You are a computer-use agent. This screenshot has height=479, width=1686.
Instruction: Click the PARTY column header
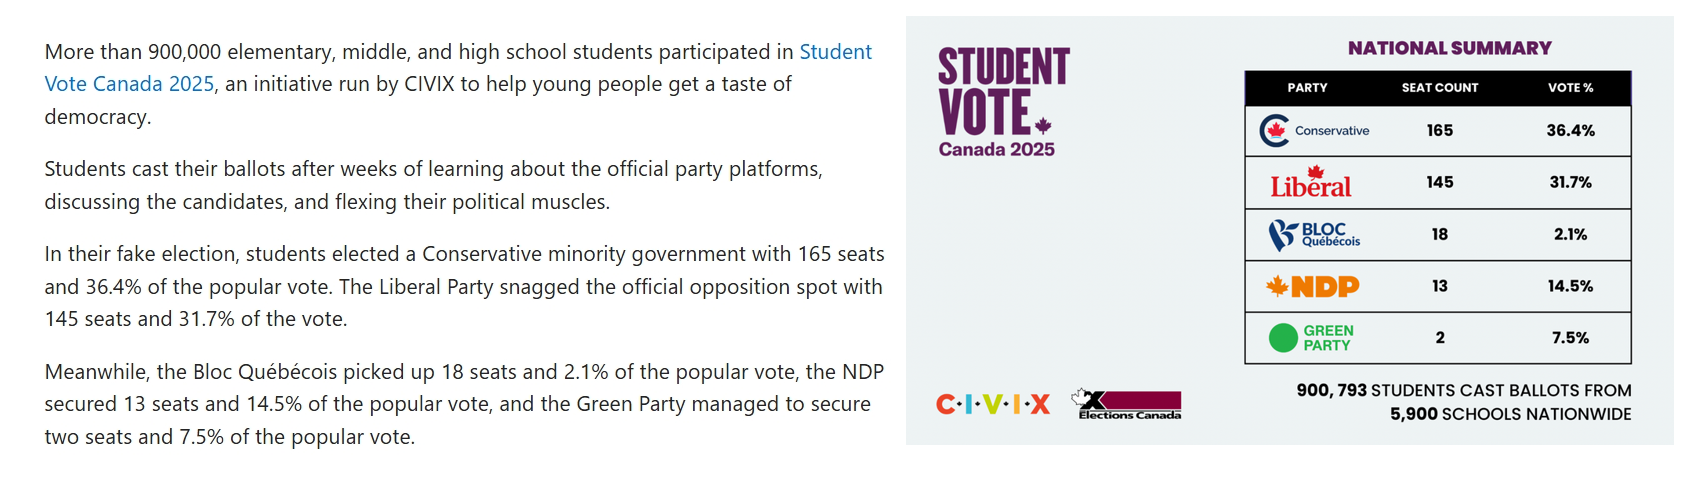tap(1307, 88)
